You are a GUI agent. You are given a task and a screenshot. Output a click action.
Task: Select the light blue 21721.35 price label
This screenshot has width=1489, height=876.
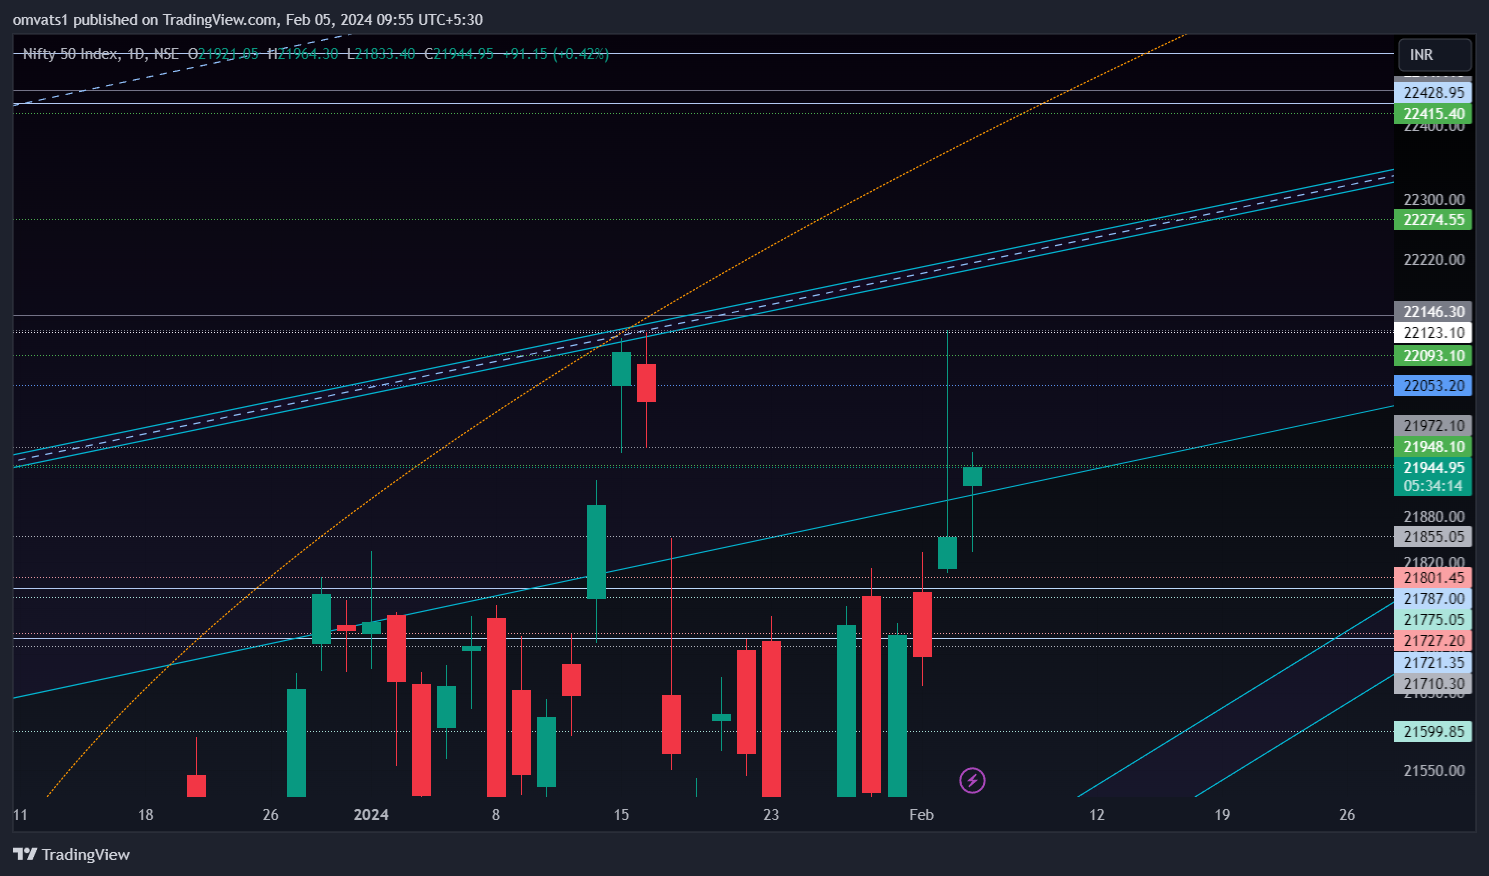point(1433,663)
